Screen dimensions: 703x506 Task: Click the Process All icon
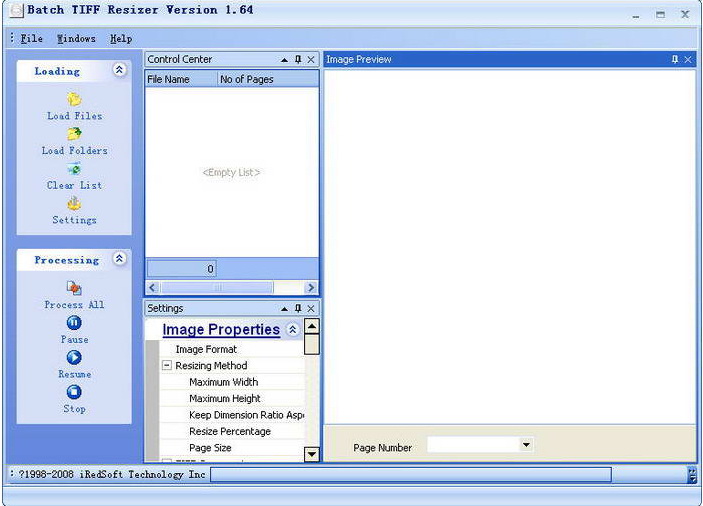click(74, 288)
